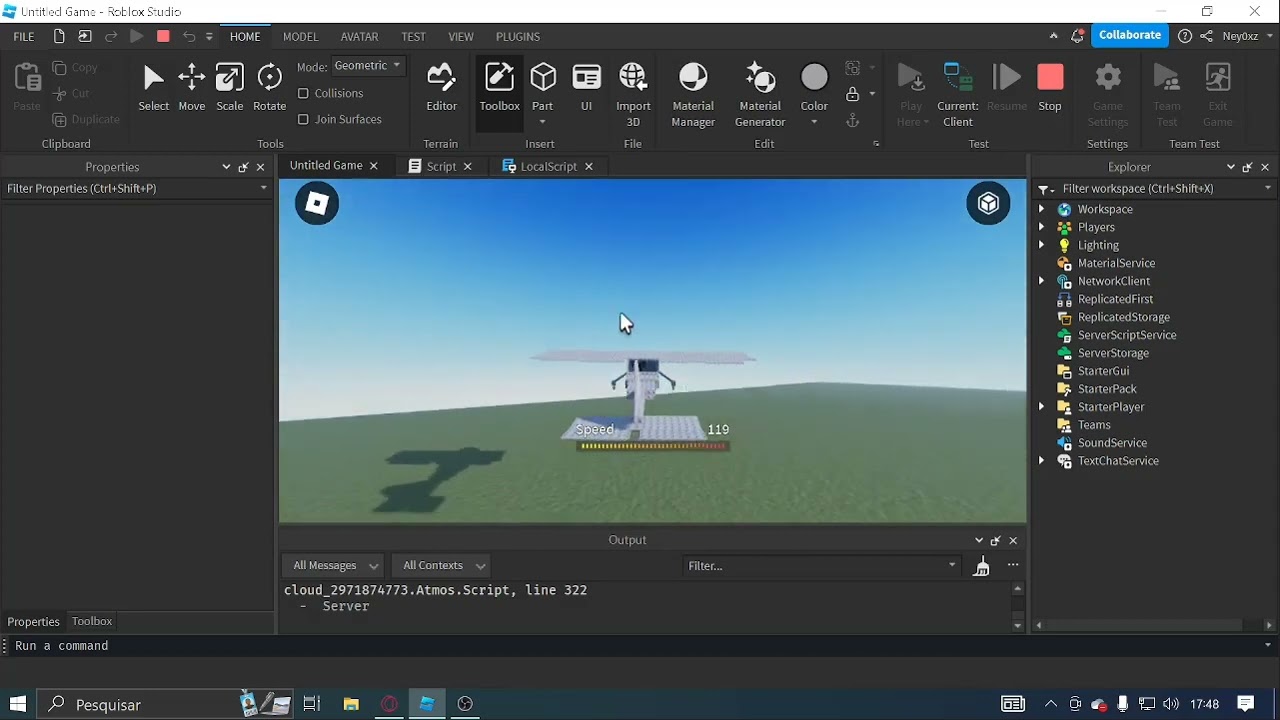The height and width of the screenshot is (720, 1280).
Task: Open File Explorer from taskbar
Action: 350,704
